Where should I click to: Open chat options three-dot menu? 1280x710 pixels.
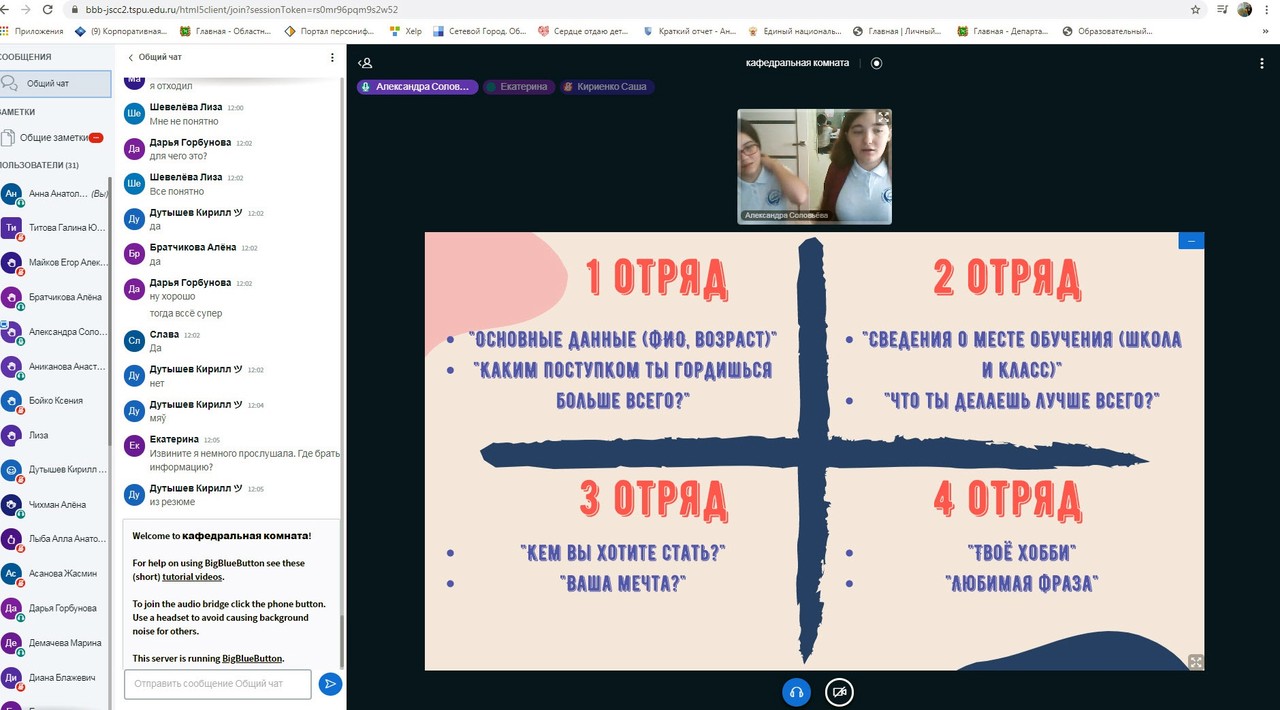pyautogui.click(x=333, y=58)
